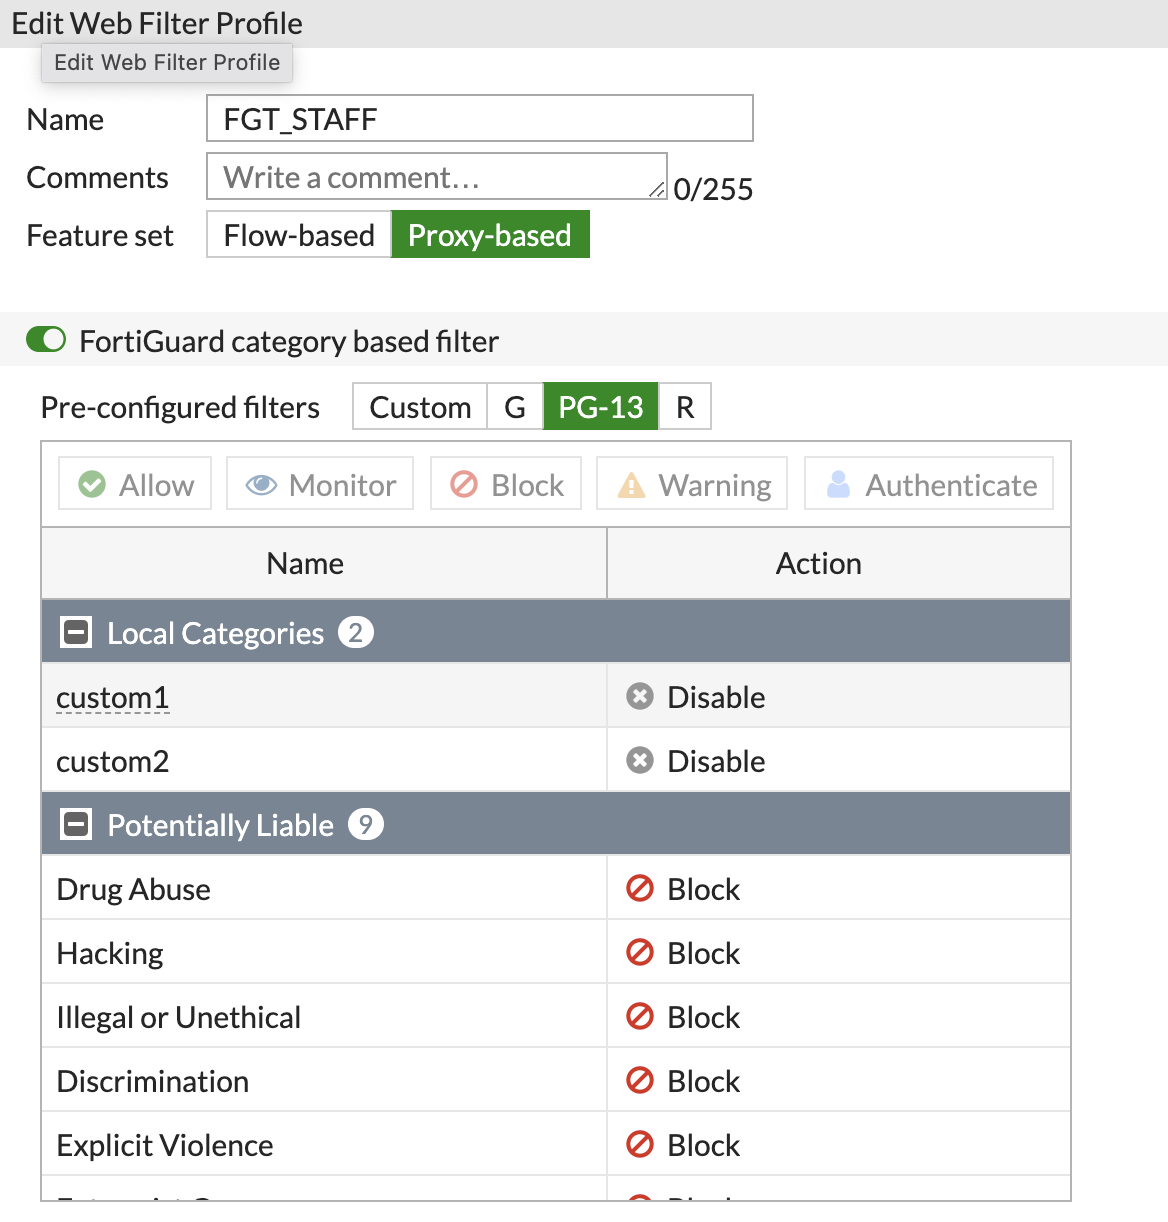The height and width of the screenshot is (1222, 1168).
Task: Disable the FortiGuard category based filter
Action: pyautogui.click(x=45, y=341)
